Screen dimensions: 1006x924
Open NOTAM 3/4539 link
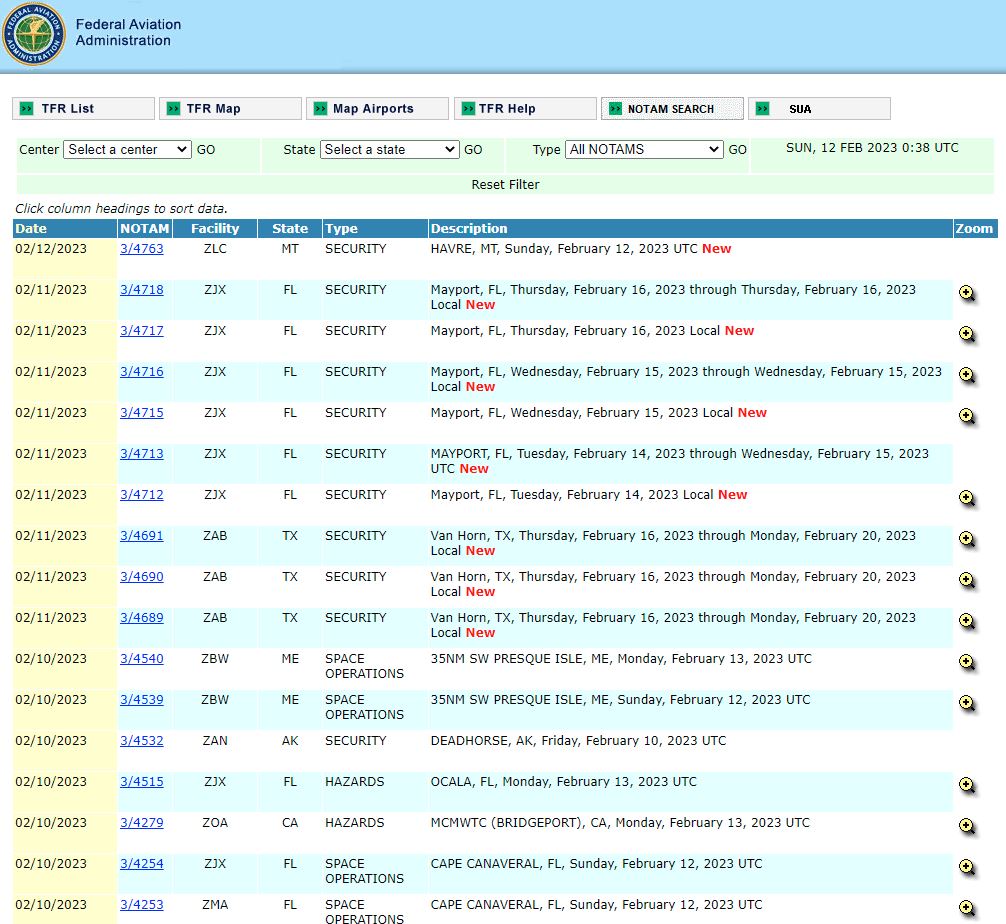click(142, 701)
